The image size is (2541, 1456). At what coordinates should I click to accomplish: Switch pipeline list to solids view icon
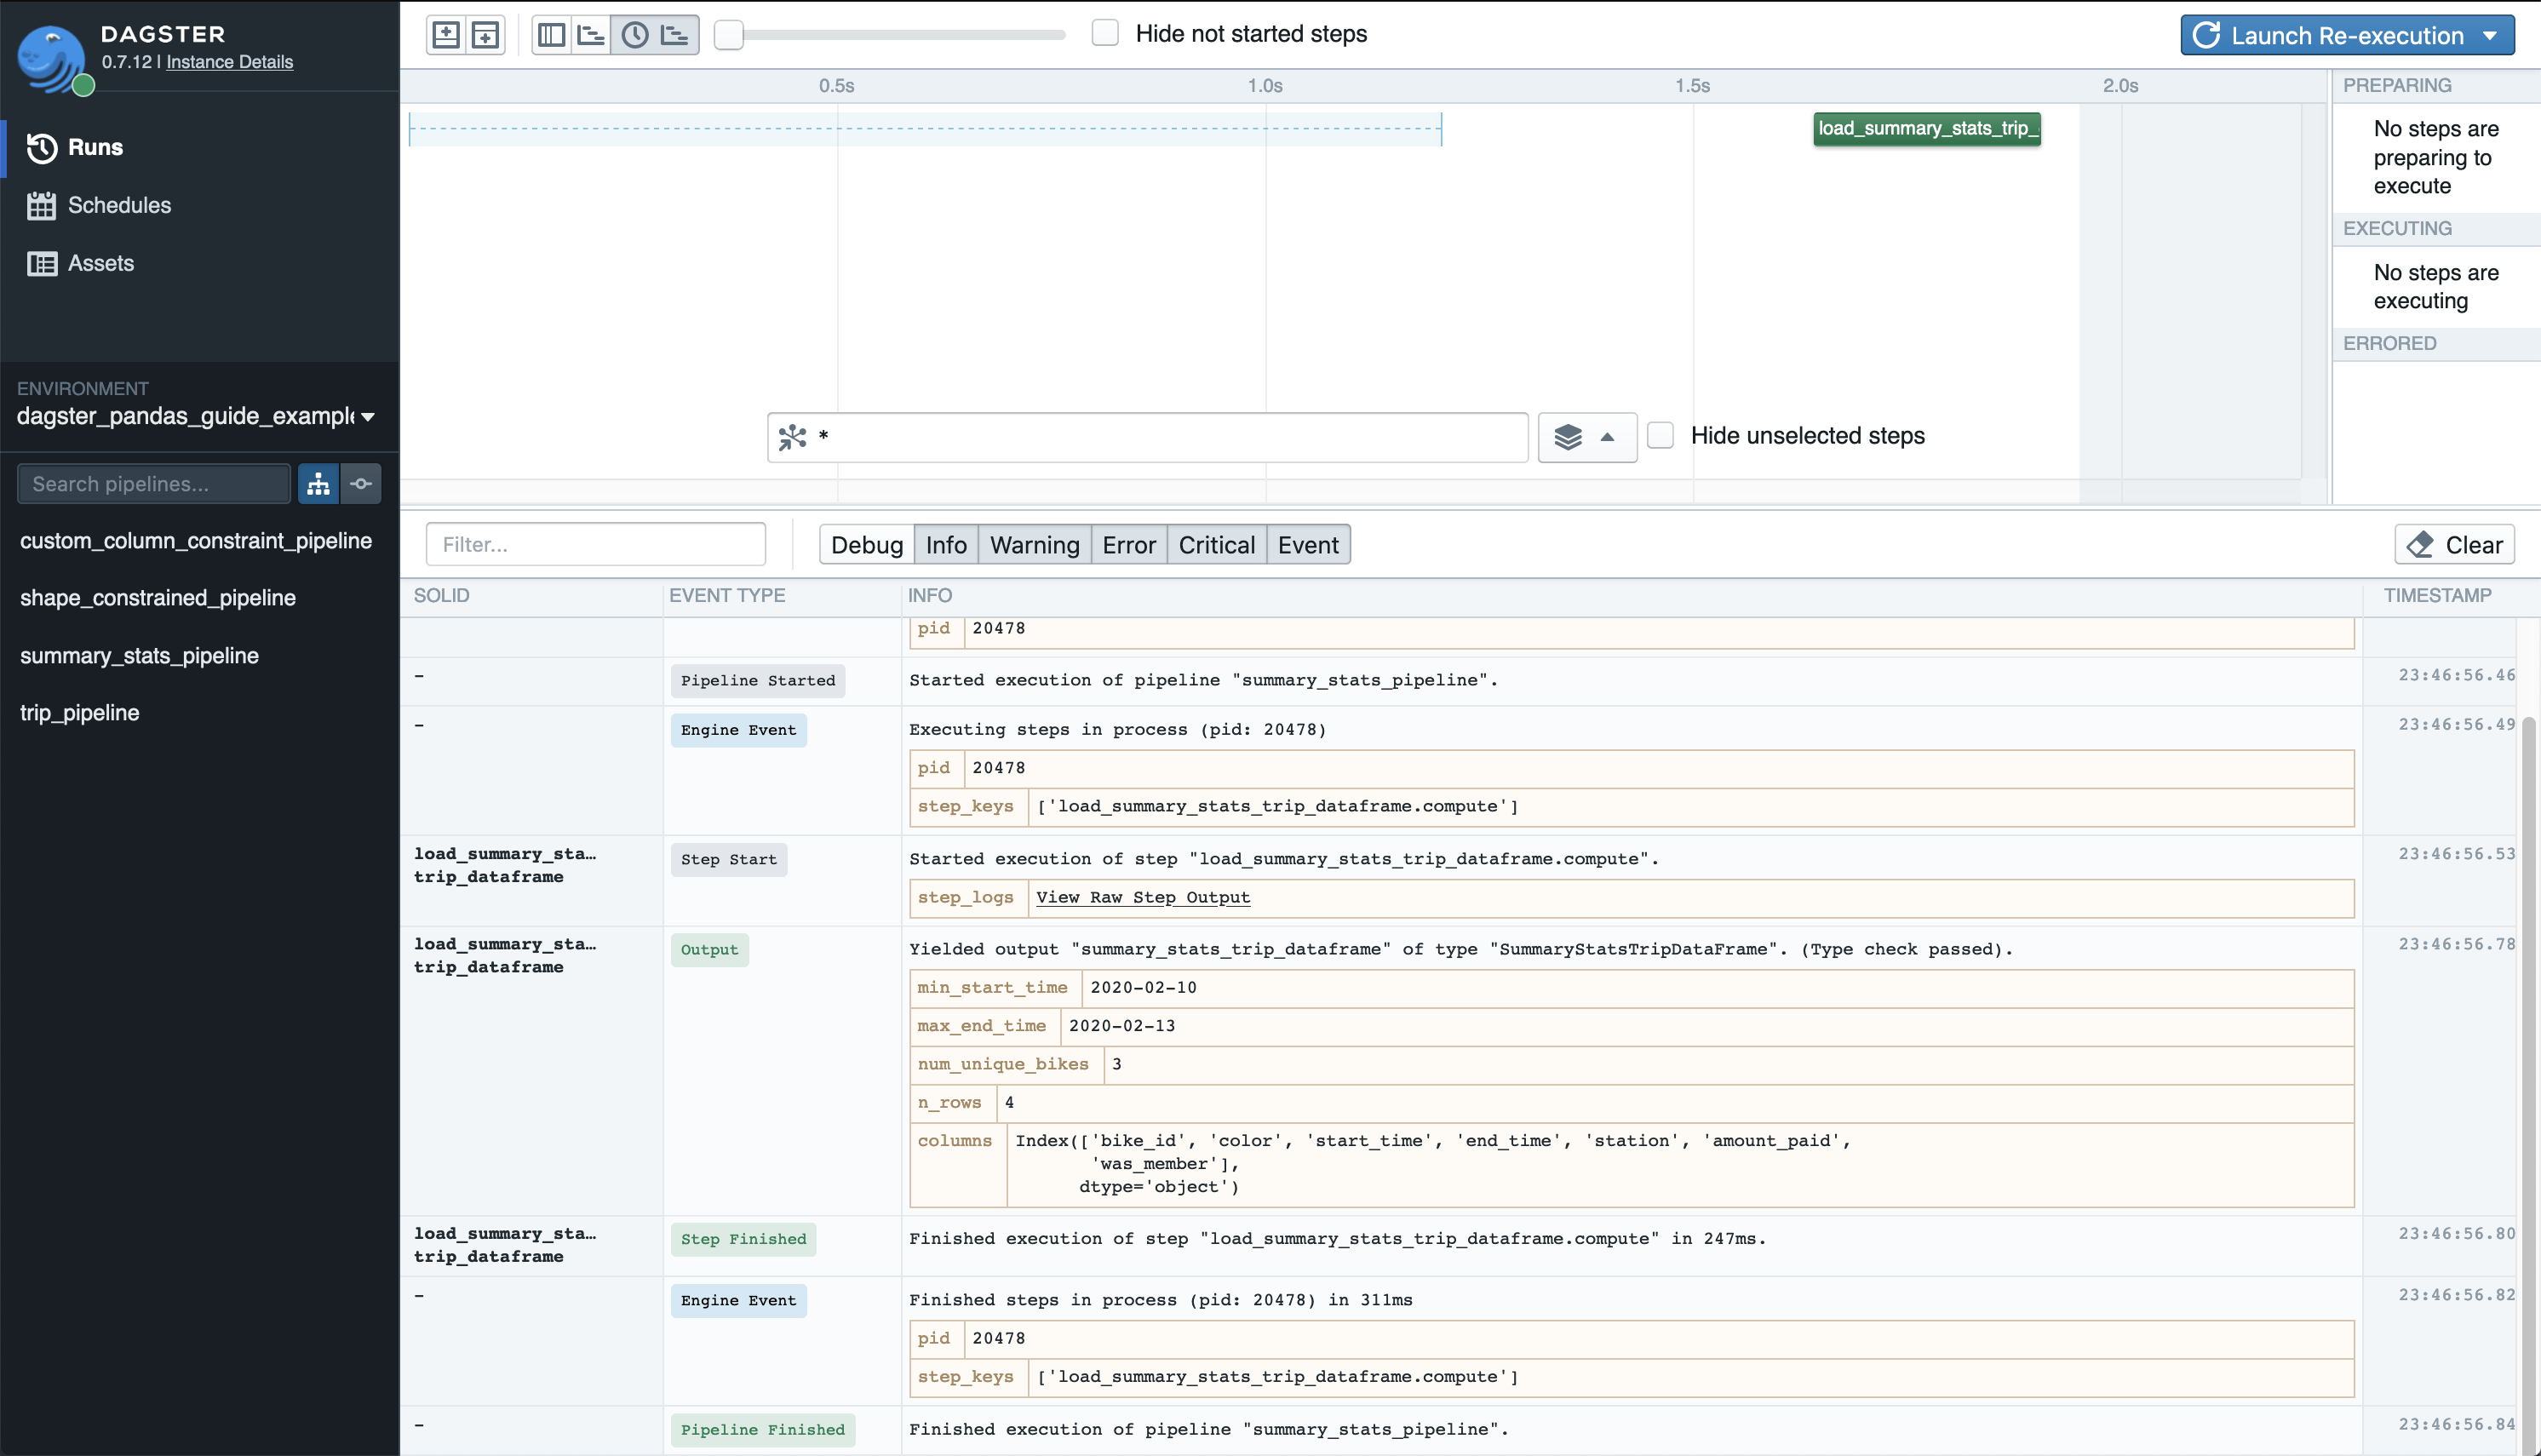pyautogui.click(x=361, y=484)
